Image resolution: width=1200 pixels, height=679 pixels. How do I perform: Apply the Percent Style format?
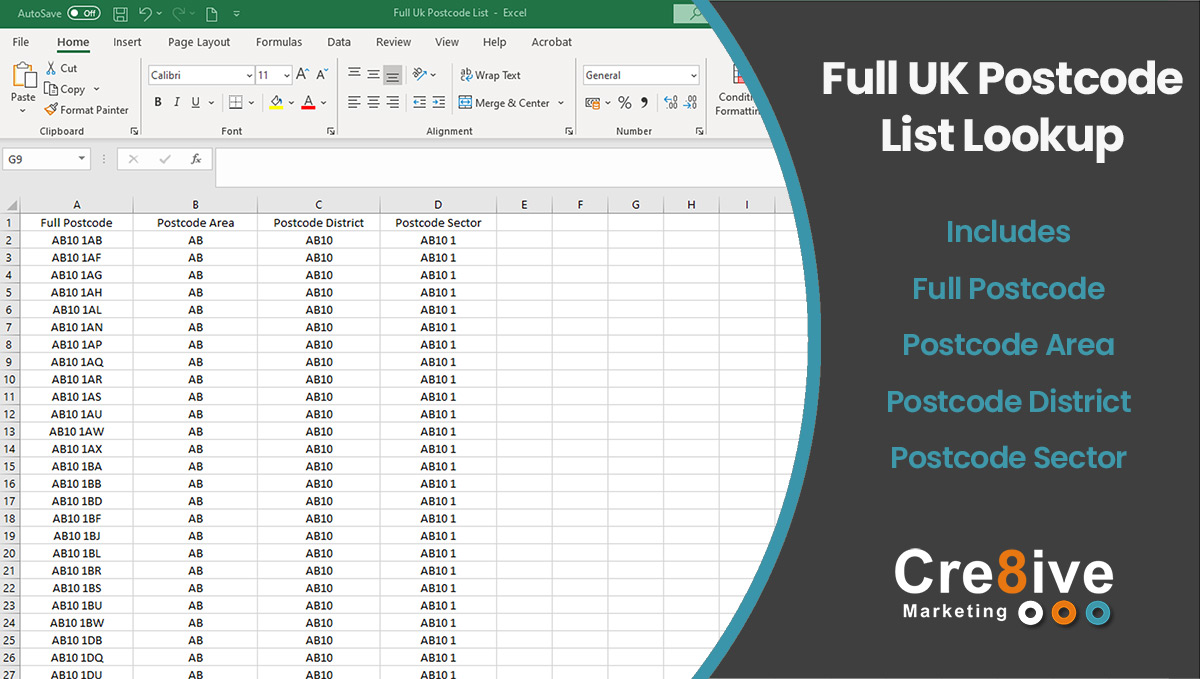[x=625, y=102]
